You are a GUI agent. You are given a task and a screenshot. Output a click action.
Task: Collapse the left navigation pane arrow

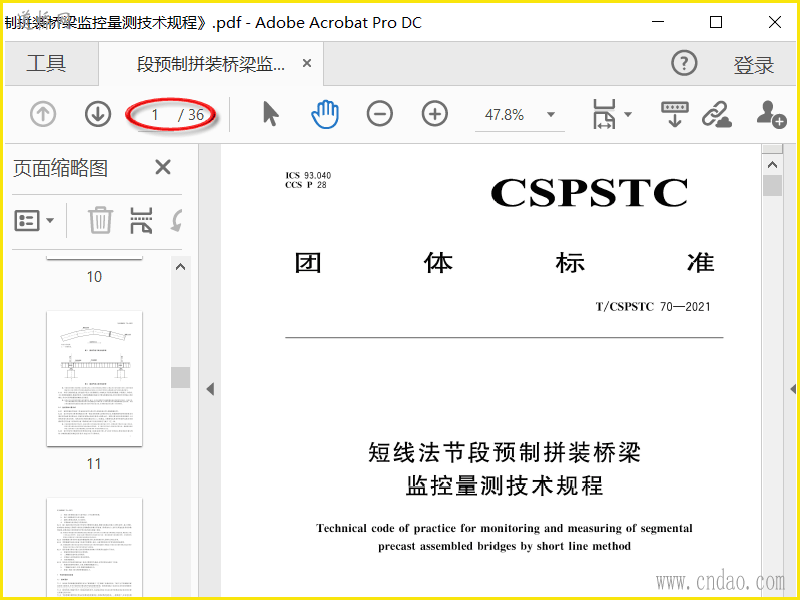click(210, 389)
